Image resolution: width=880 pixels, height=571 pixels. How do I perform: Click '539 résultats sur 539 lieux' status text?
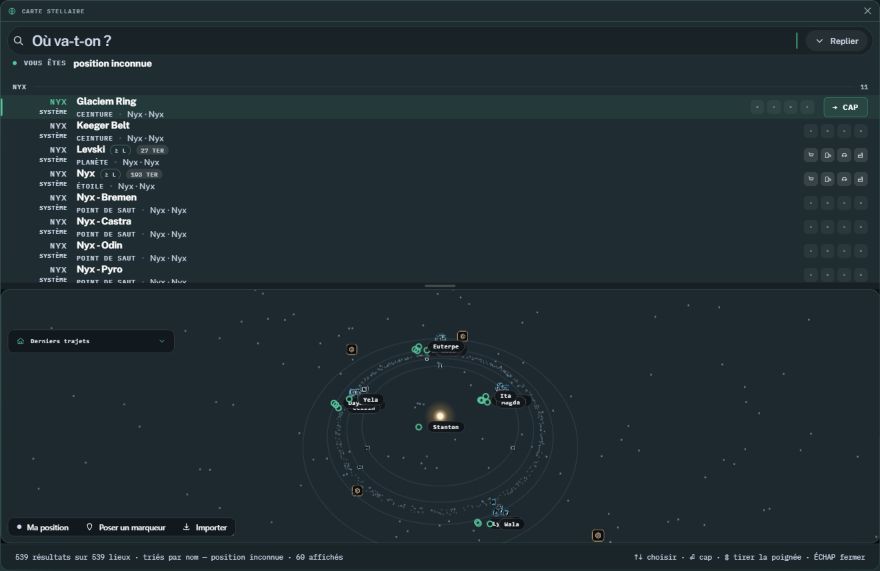point(72,557)
